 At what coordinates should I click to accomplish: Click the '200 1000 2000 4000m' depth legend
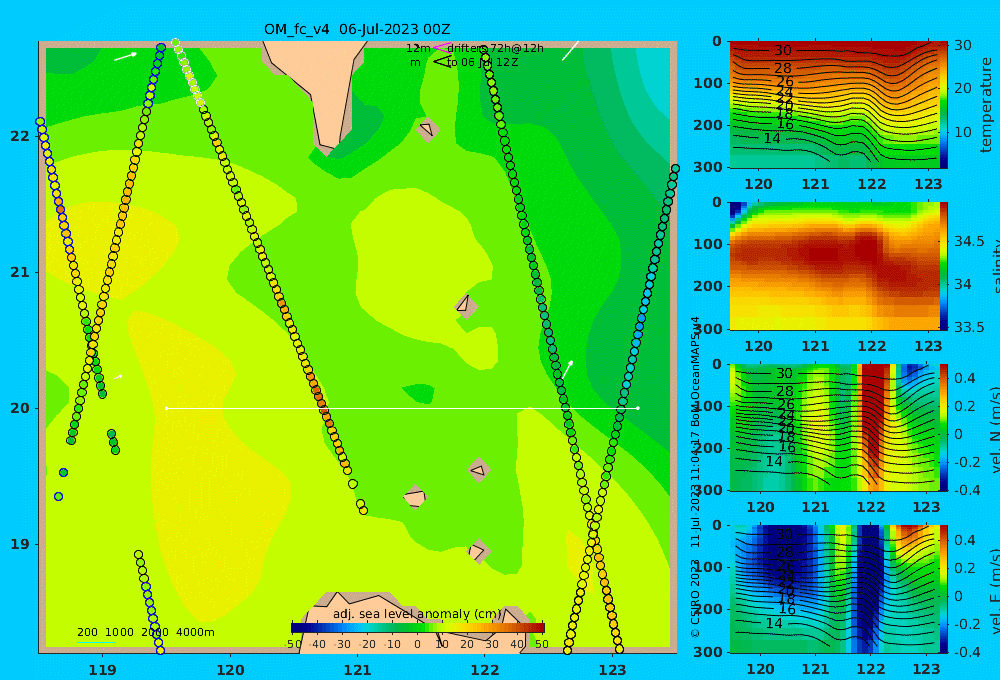coord(145,632)
